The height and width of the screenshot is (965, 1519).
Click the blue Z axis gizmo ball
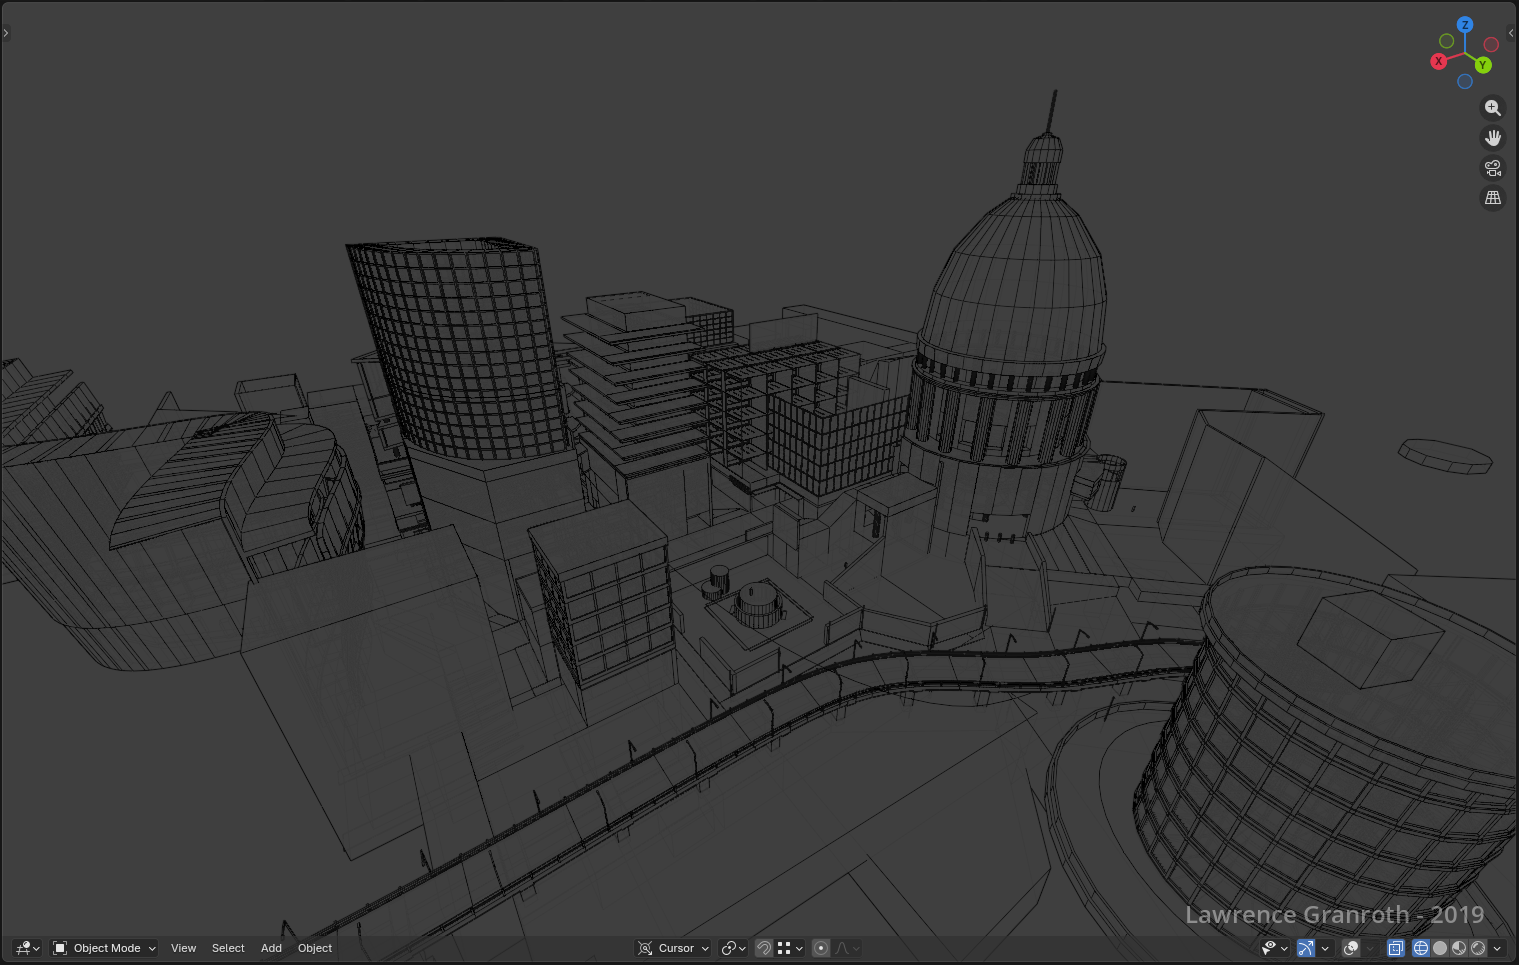1465,25
